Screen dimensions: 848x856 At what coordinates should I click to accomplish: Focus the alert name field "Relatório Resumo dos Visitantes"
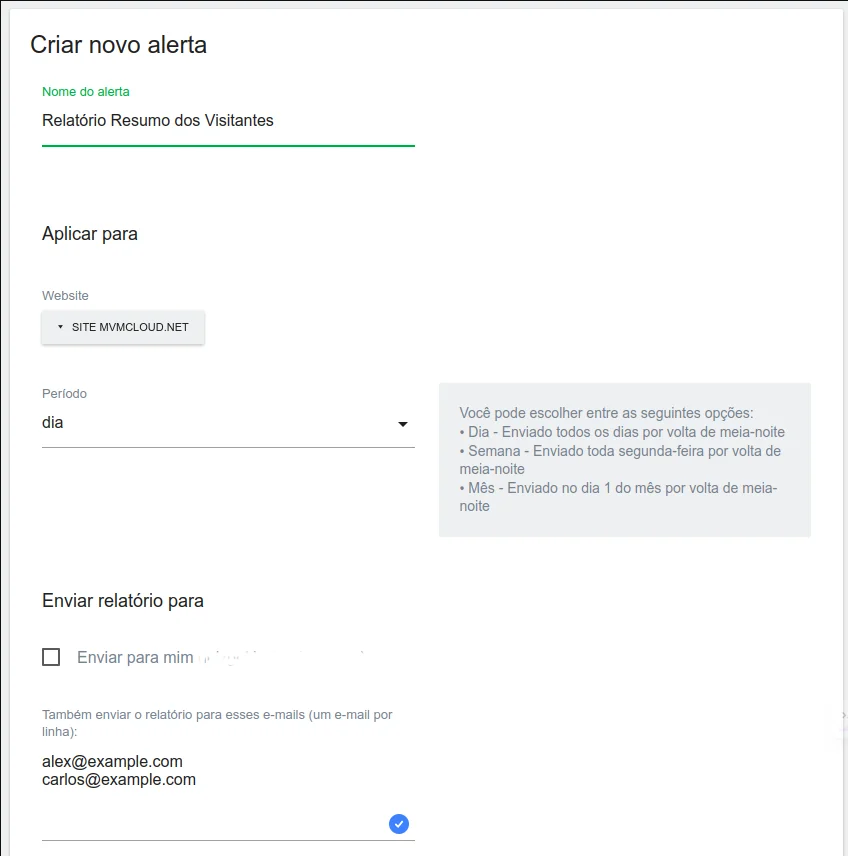[158, 121]
